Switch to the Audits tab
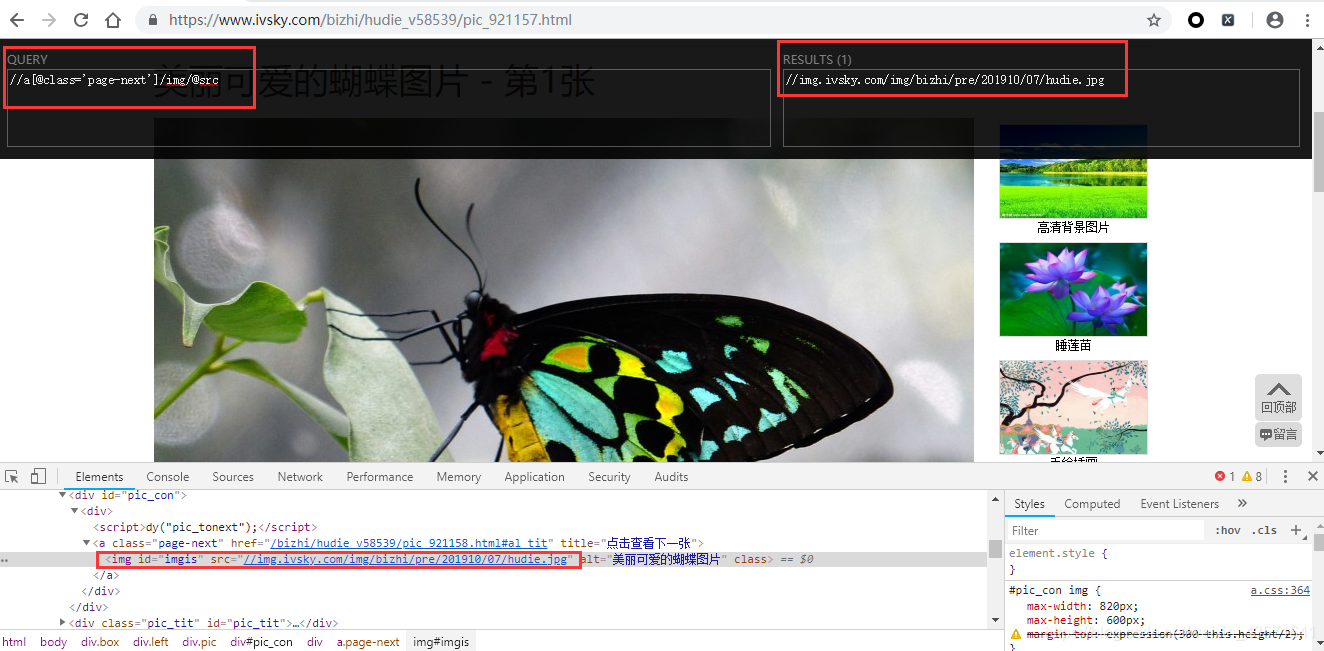Screen dimensions: 1324x651 (x=671, y=477)
